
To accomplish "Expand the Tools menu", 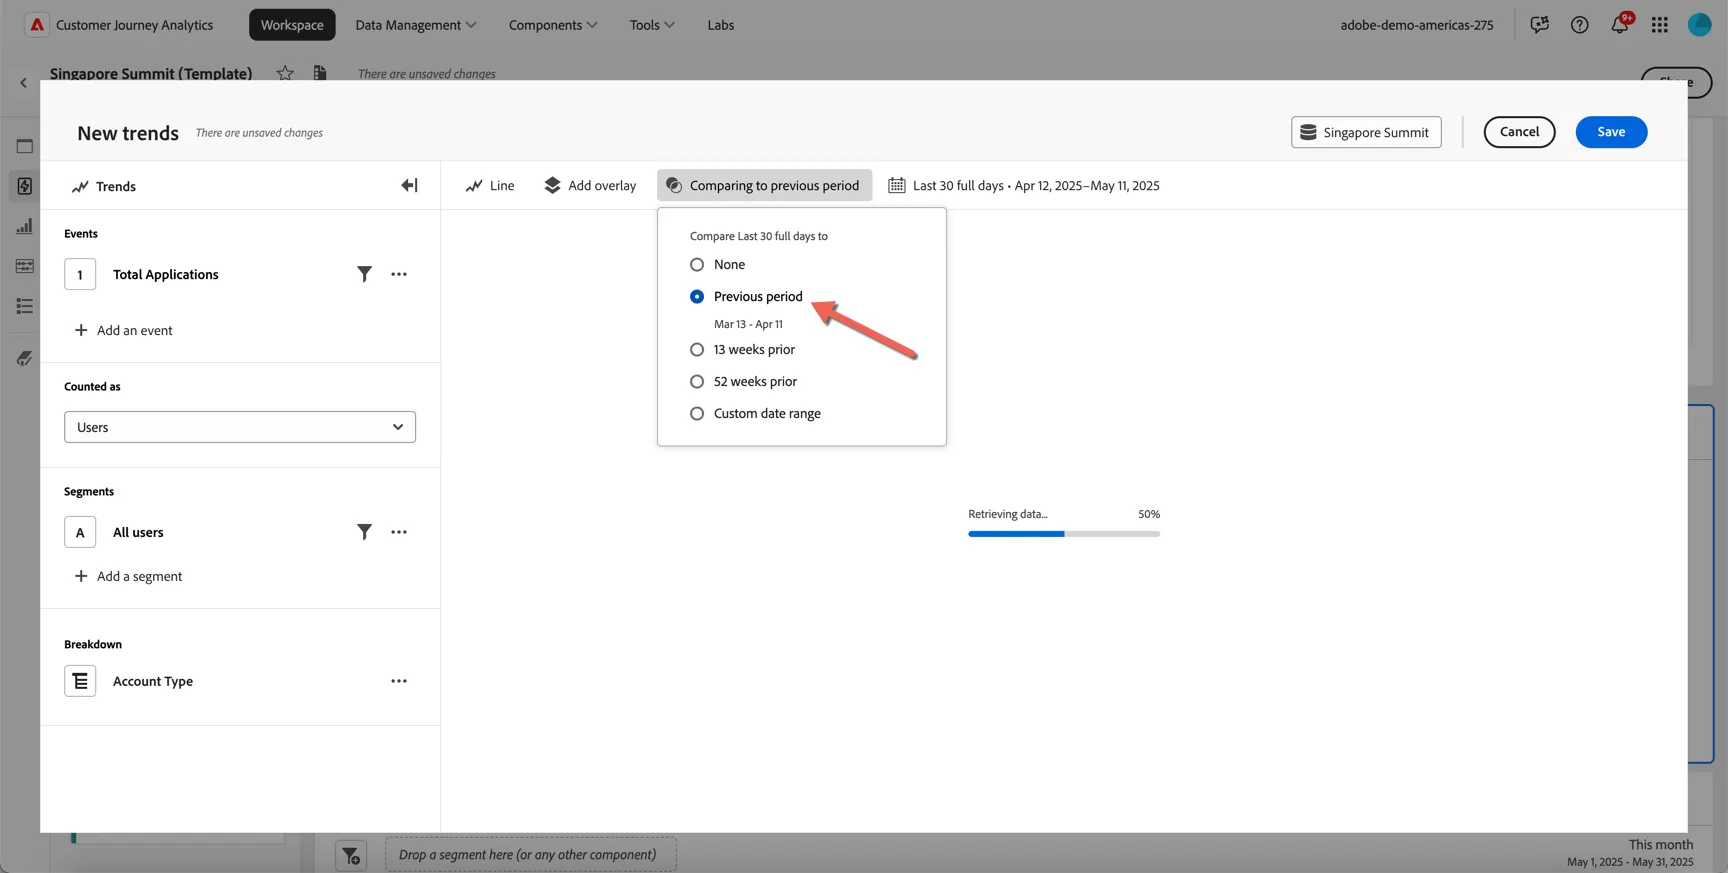I will pos(652,25).
